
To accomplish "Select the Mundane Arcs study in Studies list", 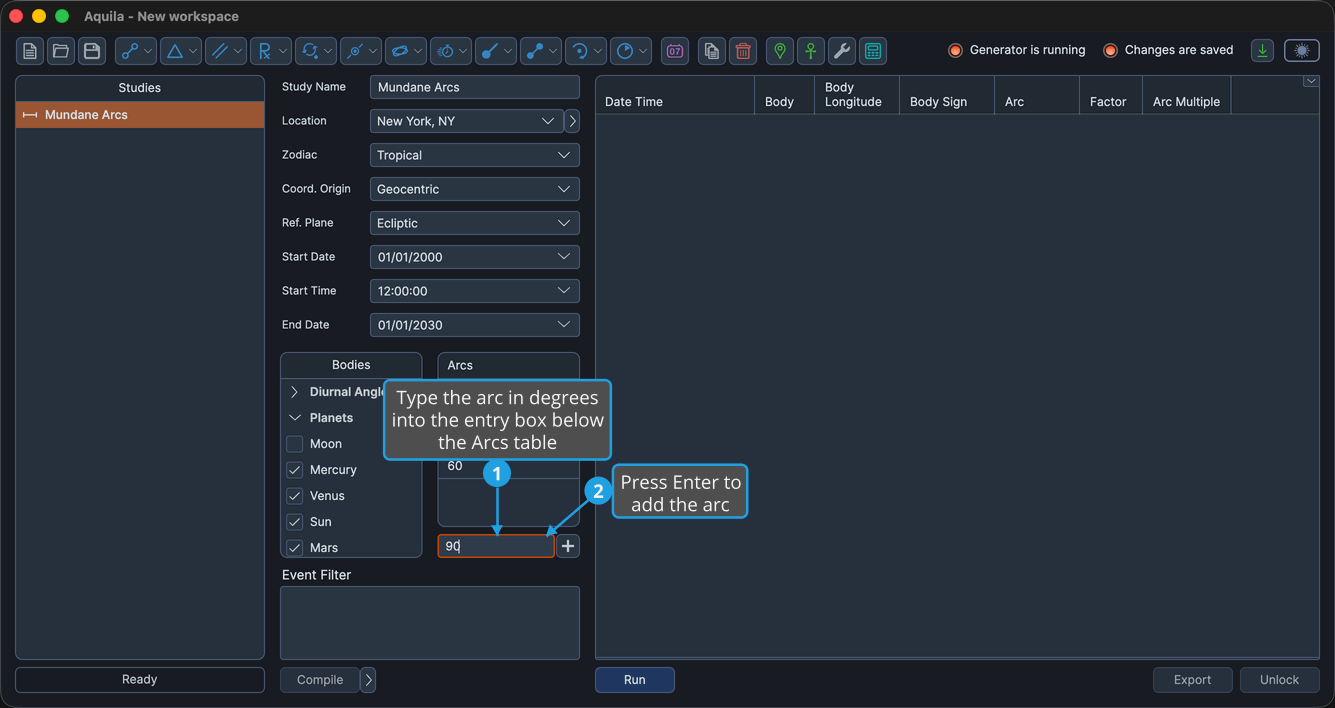I will (140, 115).
